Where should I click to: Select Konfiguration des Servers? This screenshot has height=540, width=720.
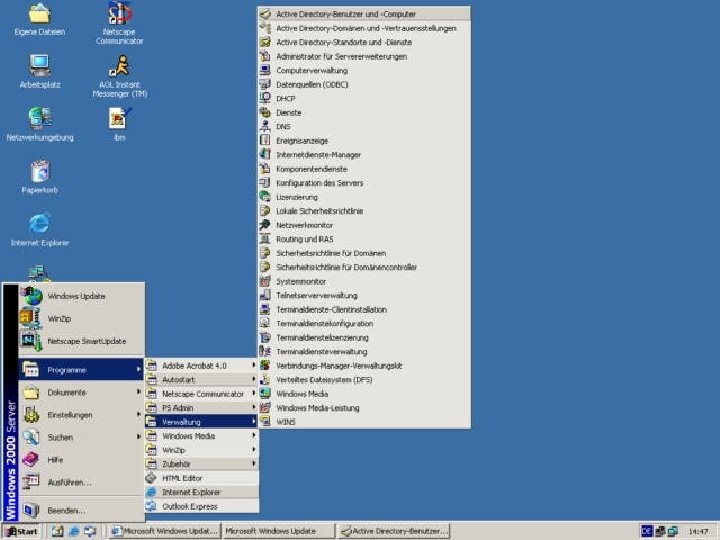tap(364, 183)
